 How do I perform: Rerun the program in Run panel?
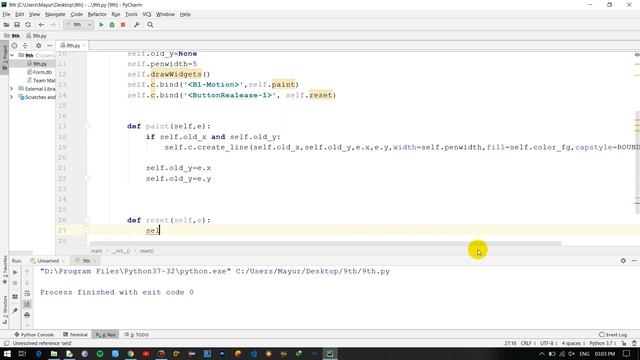pos(15,272)
